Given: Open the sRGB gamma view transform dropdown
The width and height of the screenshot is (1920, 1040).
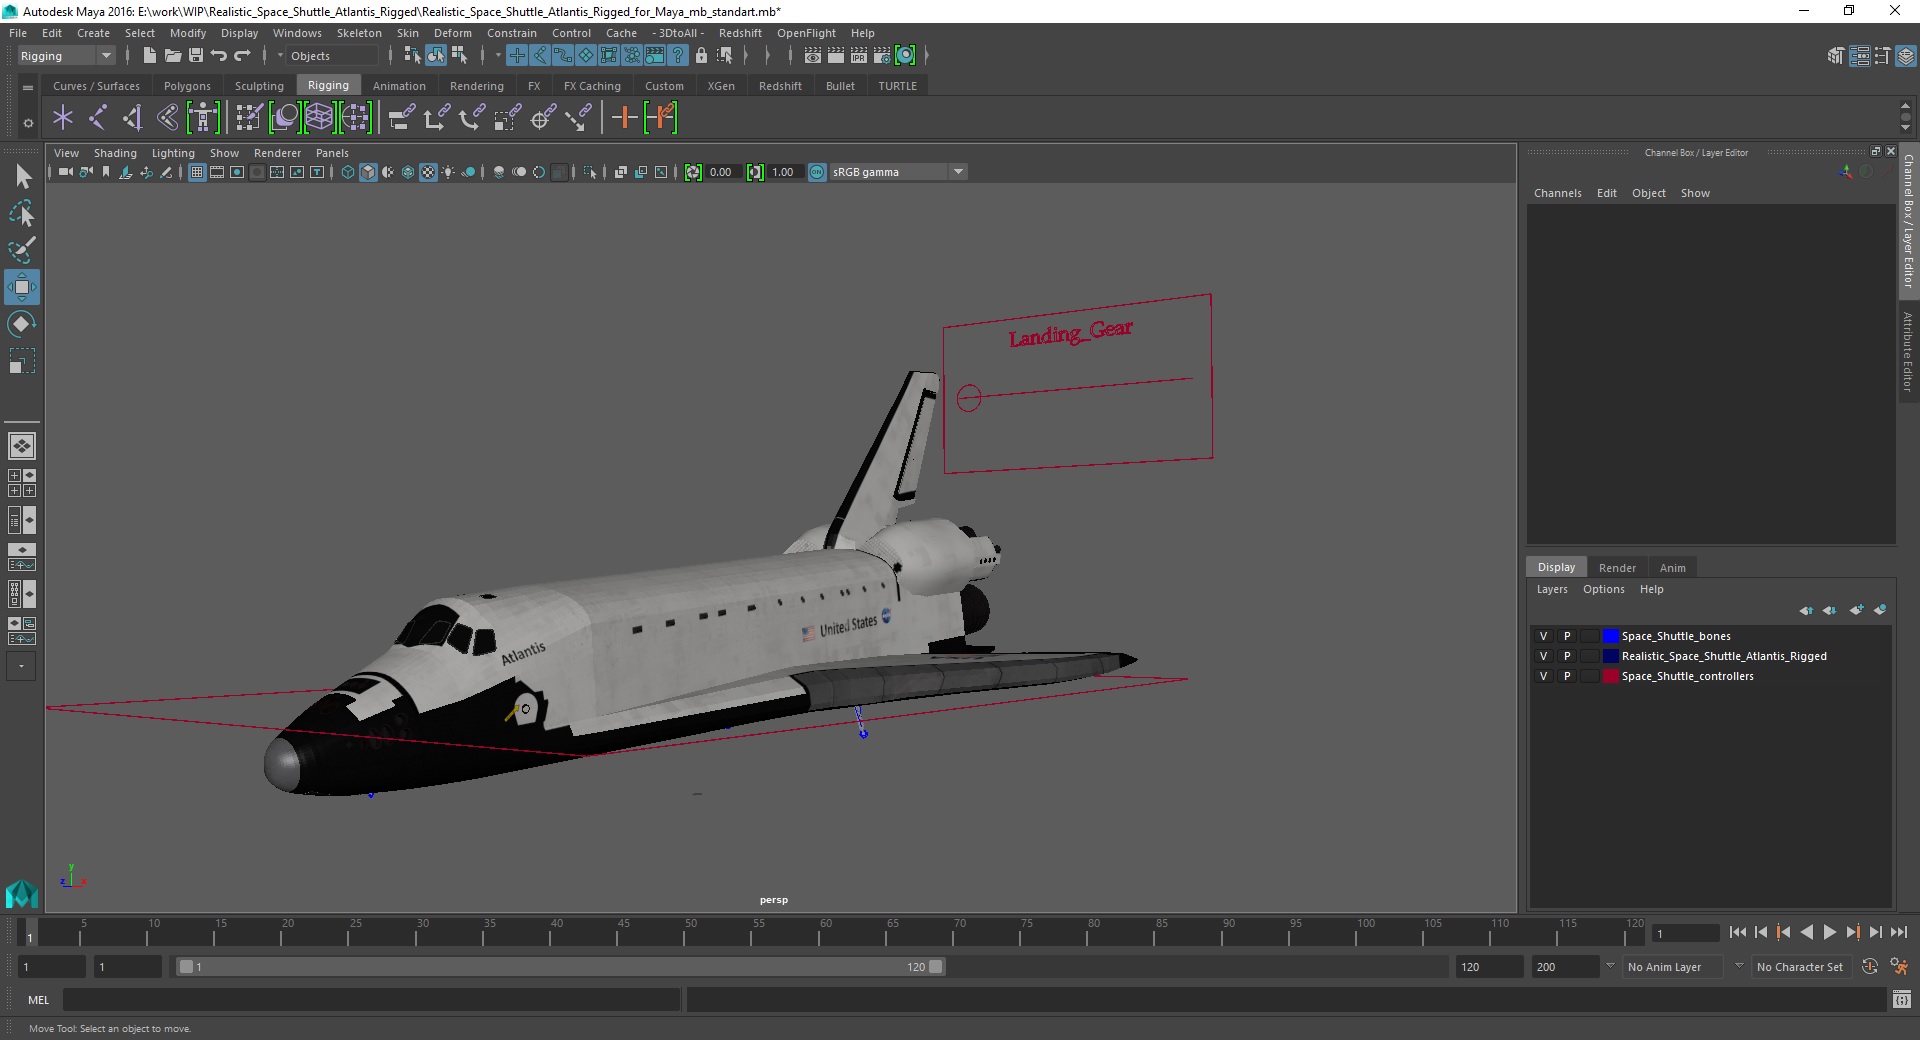Looking at the screenshot, I should (x=898, y=172).
